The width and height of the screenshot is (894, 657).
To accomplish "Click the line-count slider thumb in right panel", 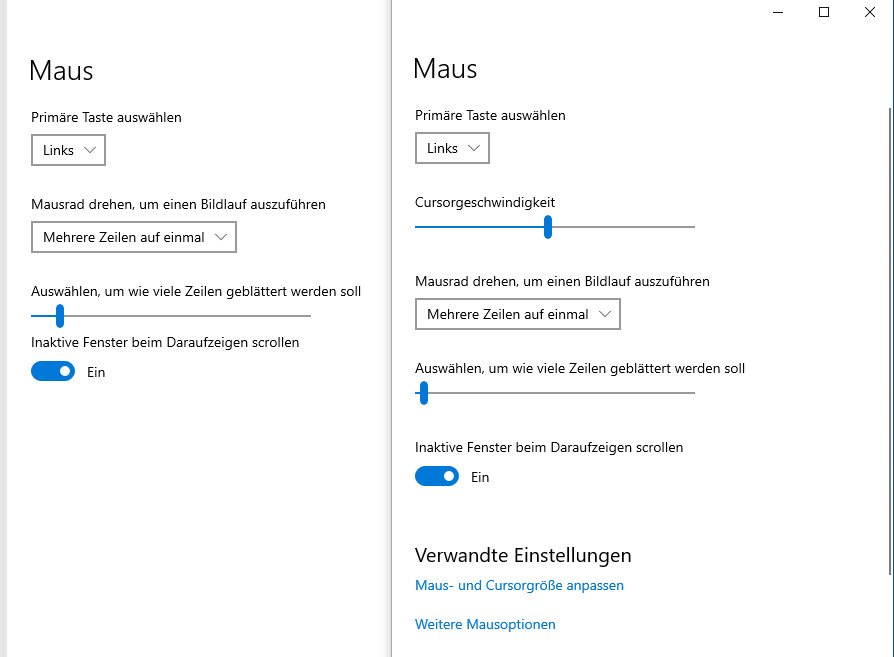I will pos(424,393).
